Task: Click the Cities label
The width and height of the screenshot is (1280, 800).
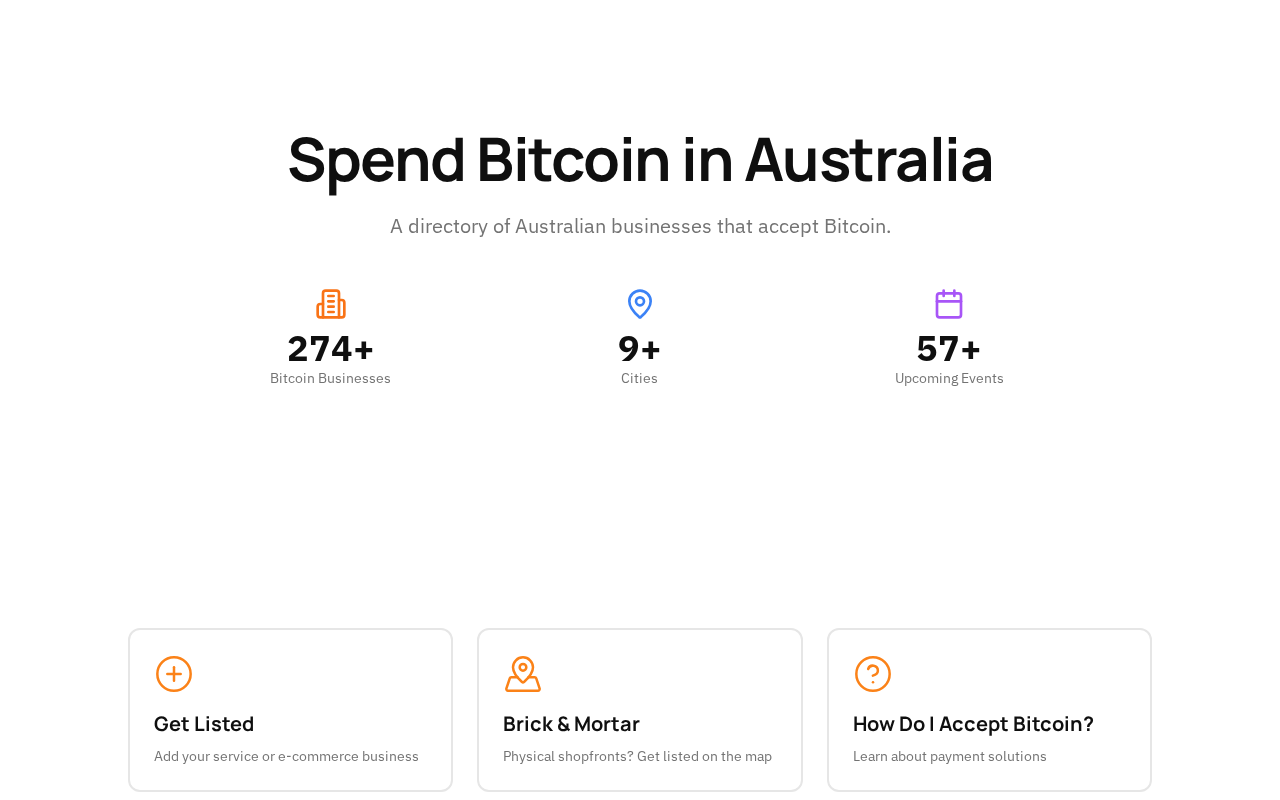Action: [x=639, y=378]
